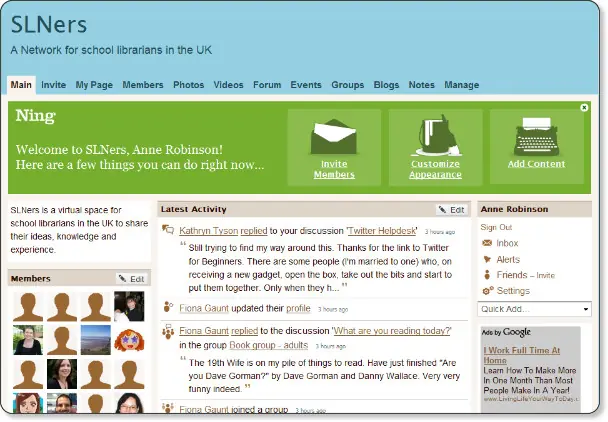Open the Groups tab

[347, 85]
